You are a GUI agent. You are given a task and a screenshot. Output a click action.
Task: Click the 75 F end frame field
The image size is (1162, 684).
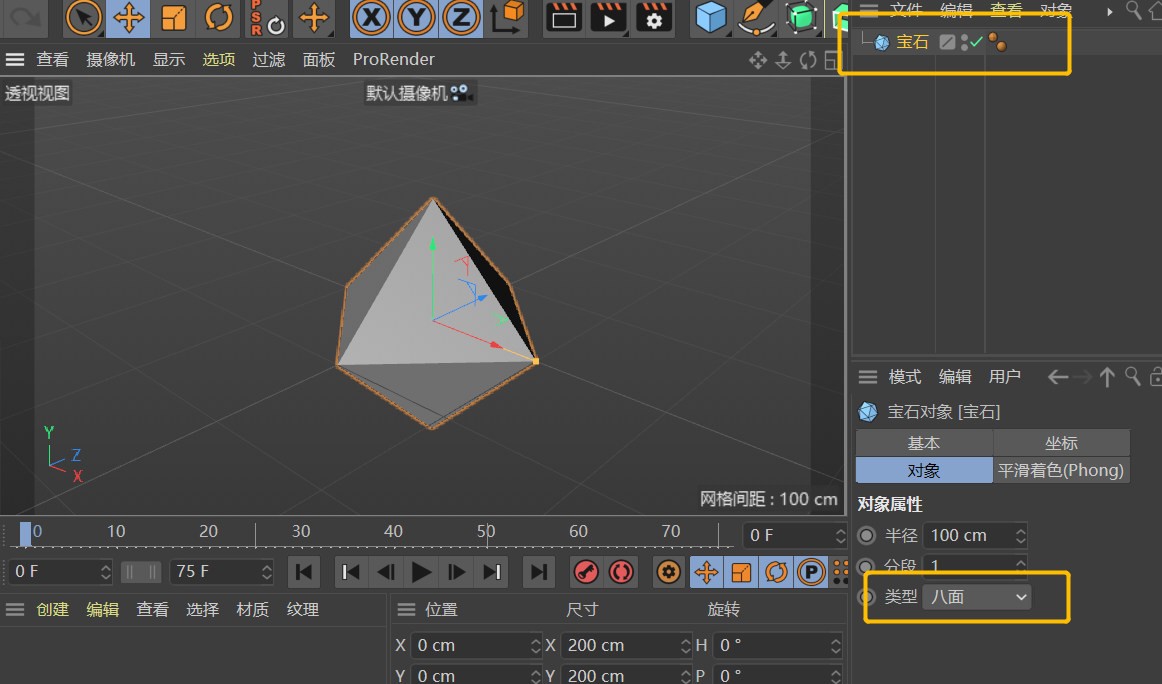(221, 571)
